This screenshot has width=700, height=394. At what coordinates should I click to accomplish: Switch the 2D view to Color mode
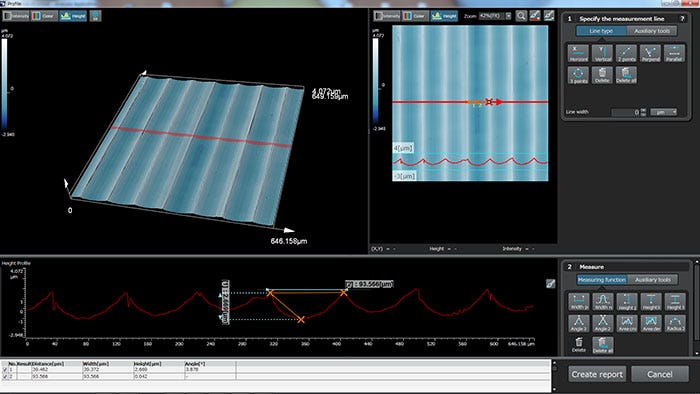(x=415, y=16)
